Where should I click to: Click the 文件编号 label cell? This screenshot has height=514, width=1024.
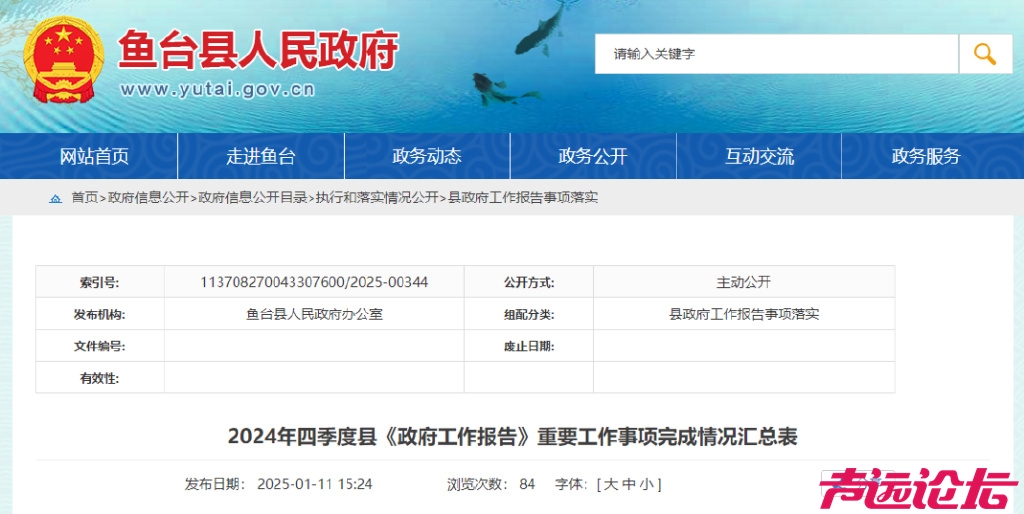(x=100, y=346)
